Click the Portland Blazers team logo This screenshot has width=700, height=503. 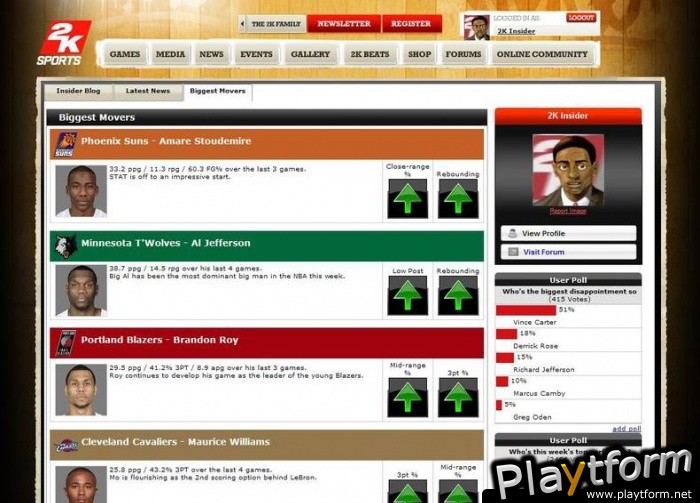(x=66, y=343)
